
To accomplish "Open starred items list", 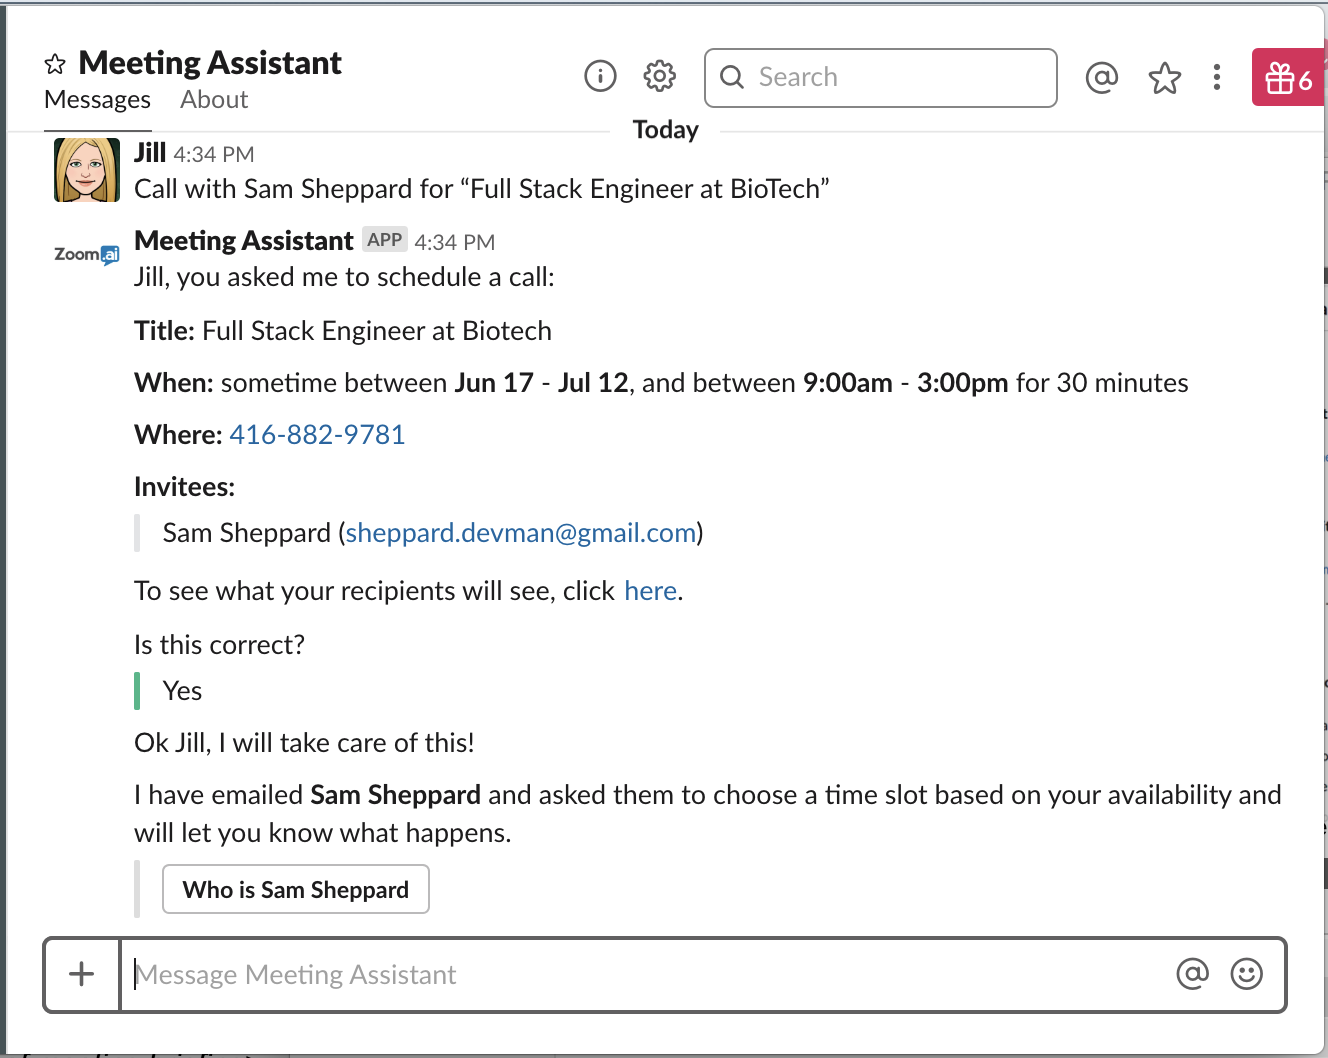I will (x=1164, y=78).
